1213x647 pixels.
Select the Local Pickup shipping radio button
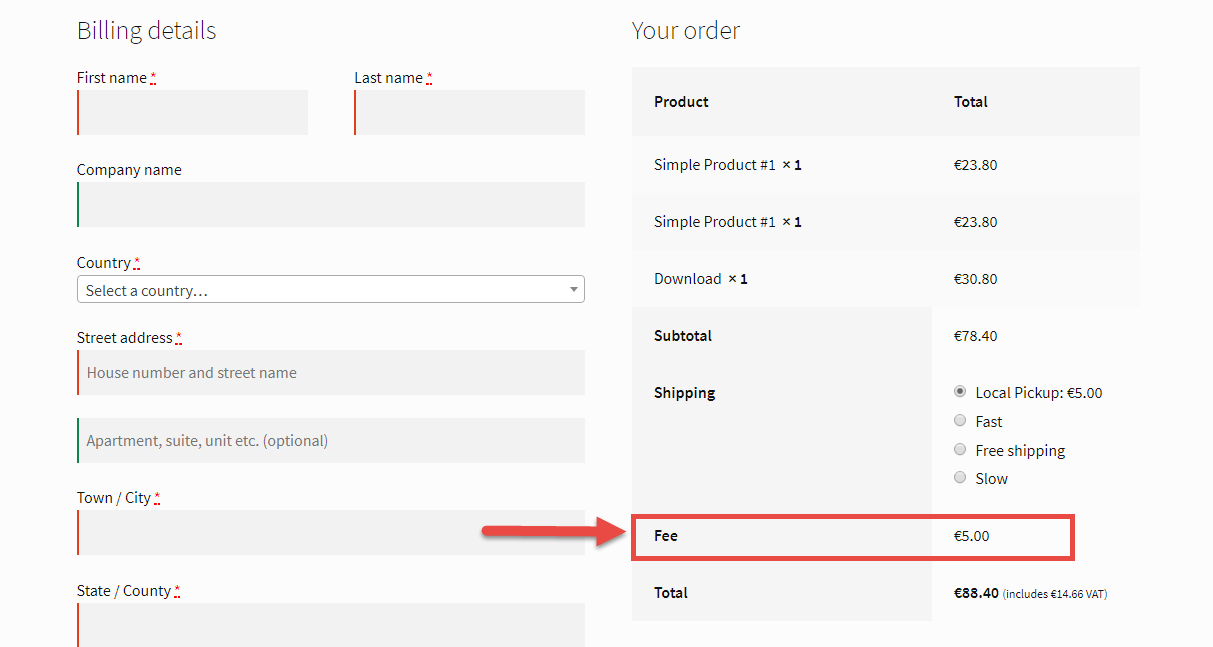961,392
